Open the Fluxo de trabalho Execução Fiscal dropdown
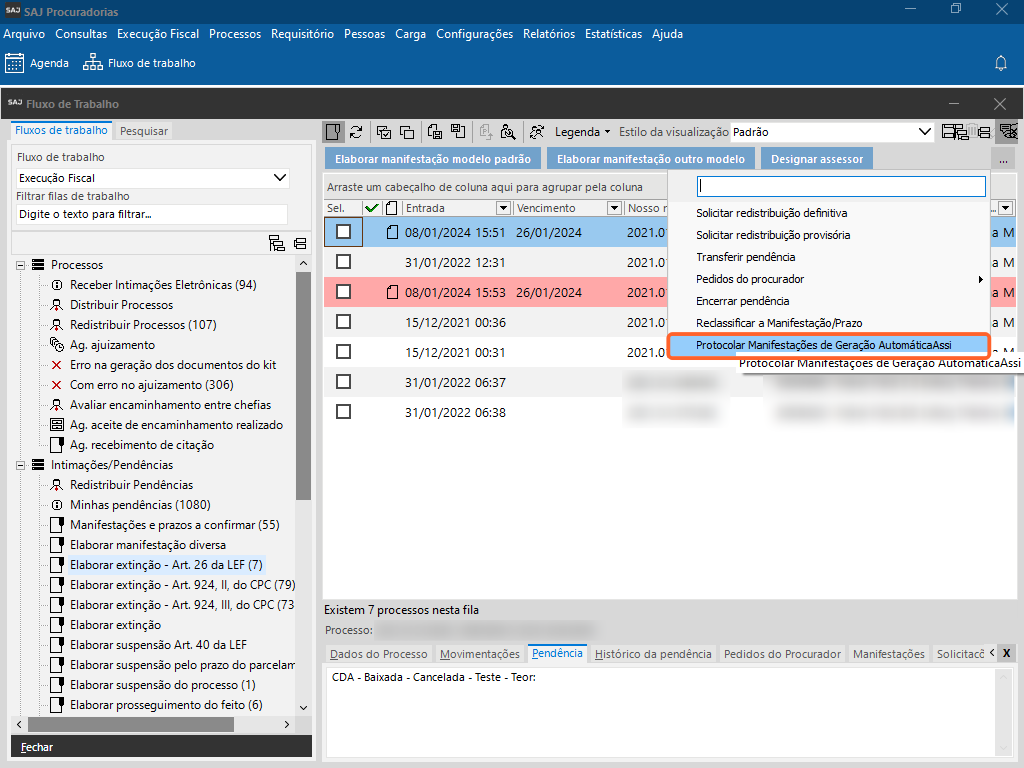 pyautogui.click(x=279, y=178)
